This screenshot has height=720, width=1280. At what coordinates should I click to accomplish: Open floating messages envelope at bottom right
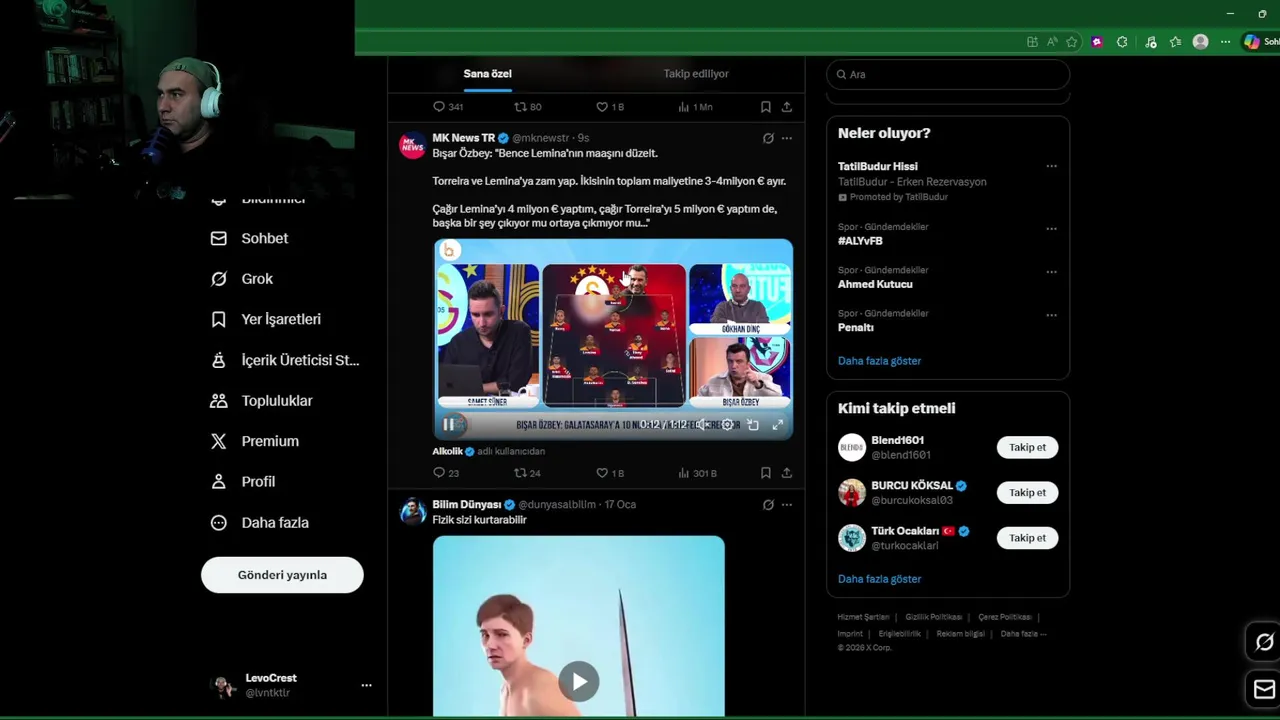coord(1264,689)
